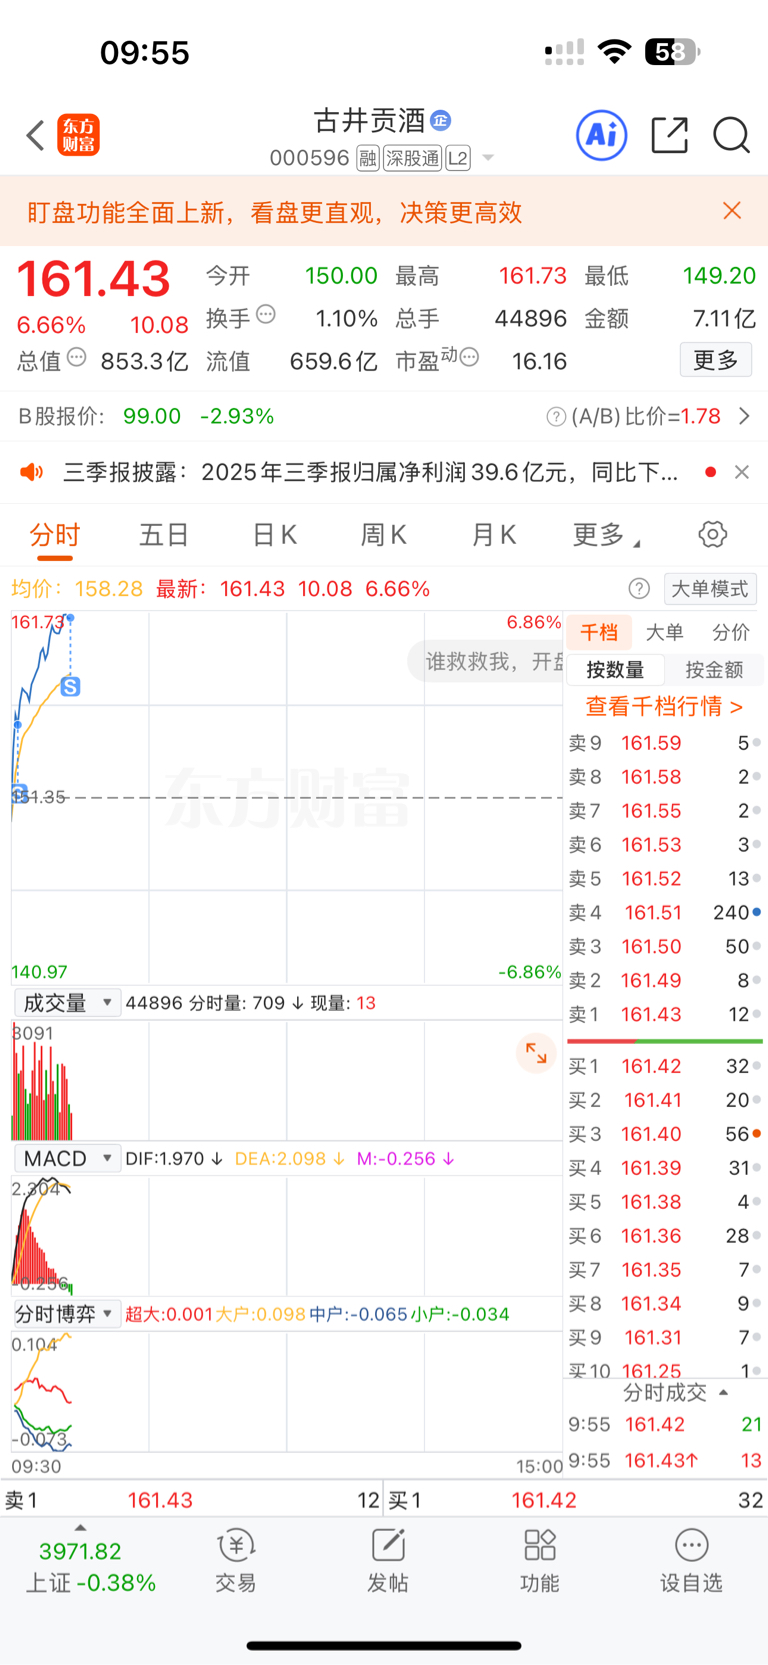Tap the 卖5 161.52 order row
This screenshot has height=1665, width=768.
point(665,879)
